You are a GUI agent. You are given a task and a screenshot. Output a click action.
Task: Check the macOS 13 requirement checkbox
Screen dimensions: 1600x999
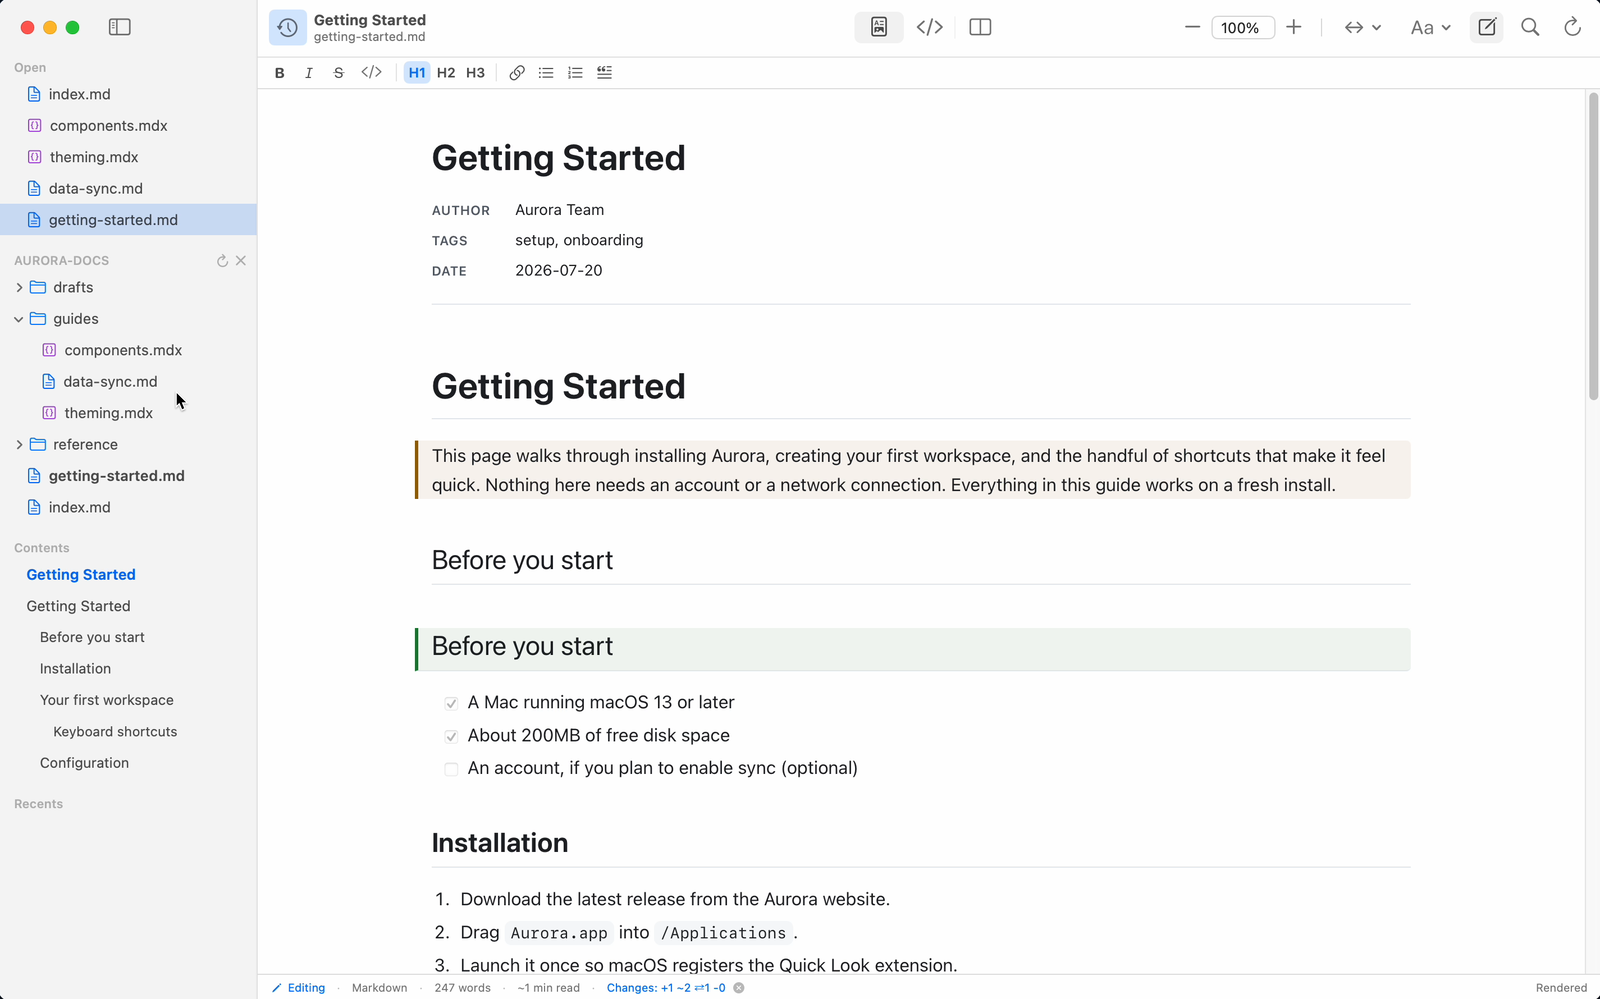[451, 703]
